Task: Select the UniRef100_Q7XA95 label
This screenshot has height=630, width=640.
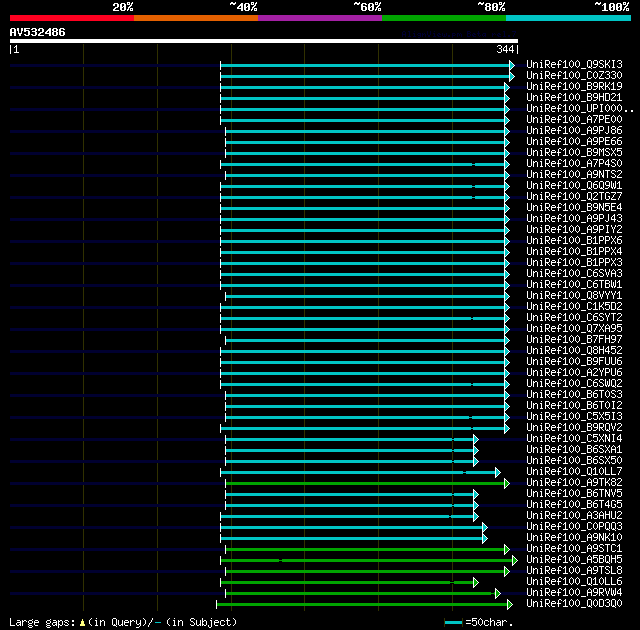Action: tap(574, 329)
